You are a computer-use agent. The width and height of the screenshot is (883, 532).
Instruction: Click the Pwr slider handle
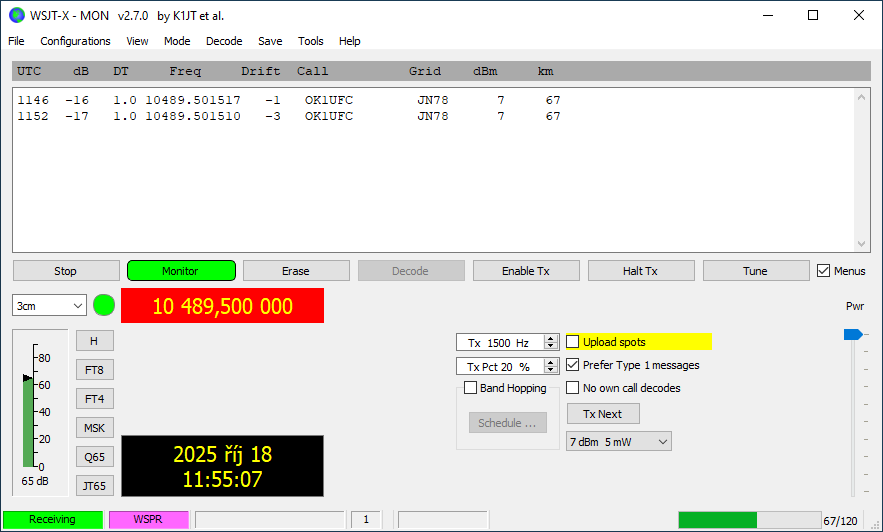[852, 334]
